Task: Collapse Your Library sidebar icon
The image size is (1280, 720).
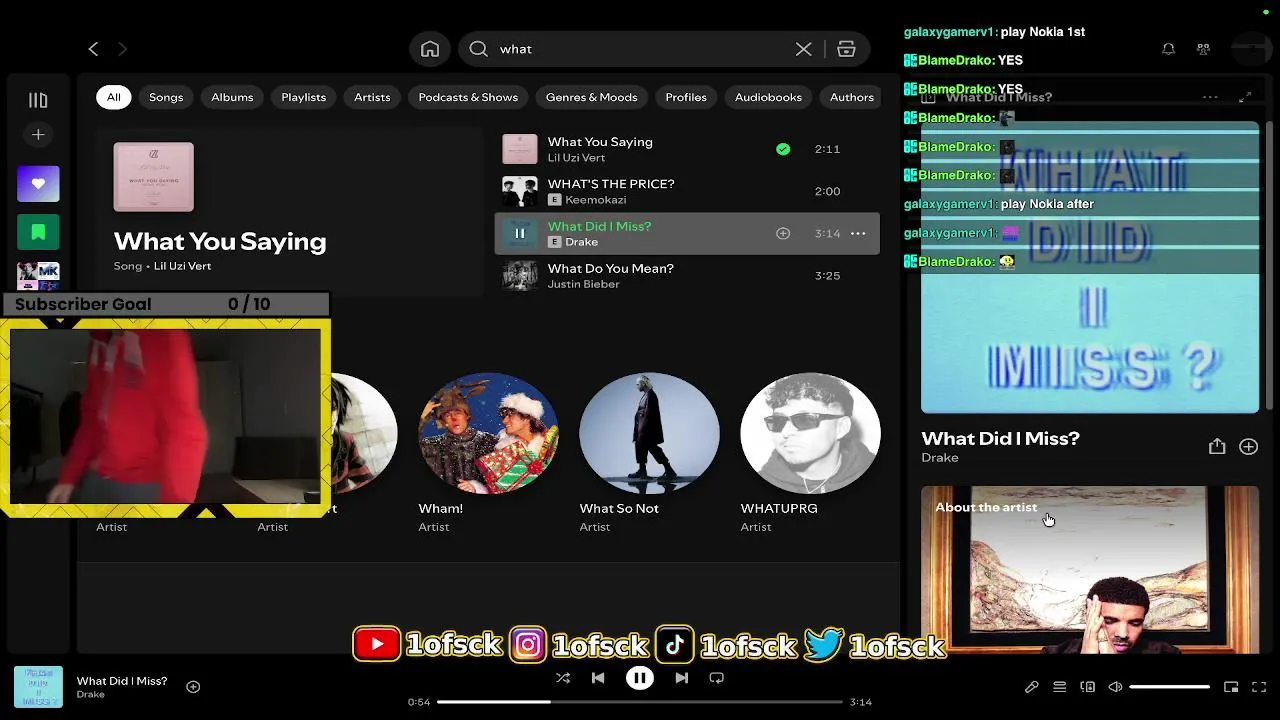Action: tap(38, 100)
